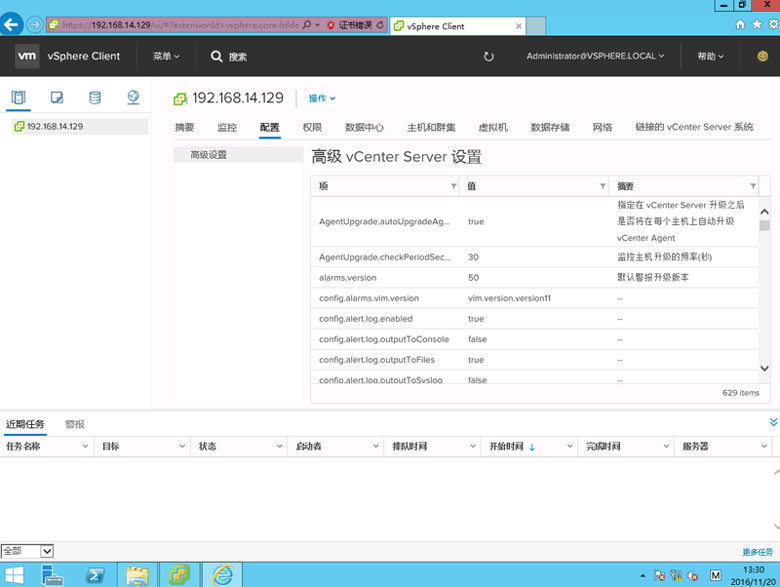Open 排队时间 column dropdown
780x587 pixels.
pyautogui.click(x=473, y=446)
